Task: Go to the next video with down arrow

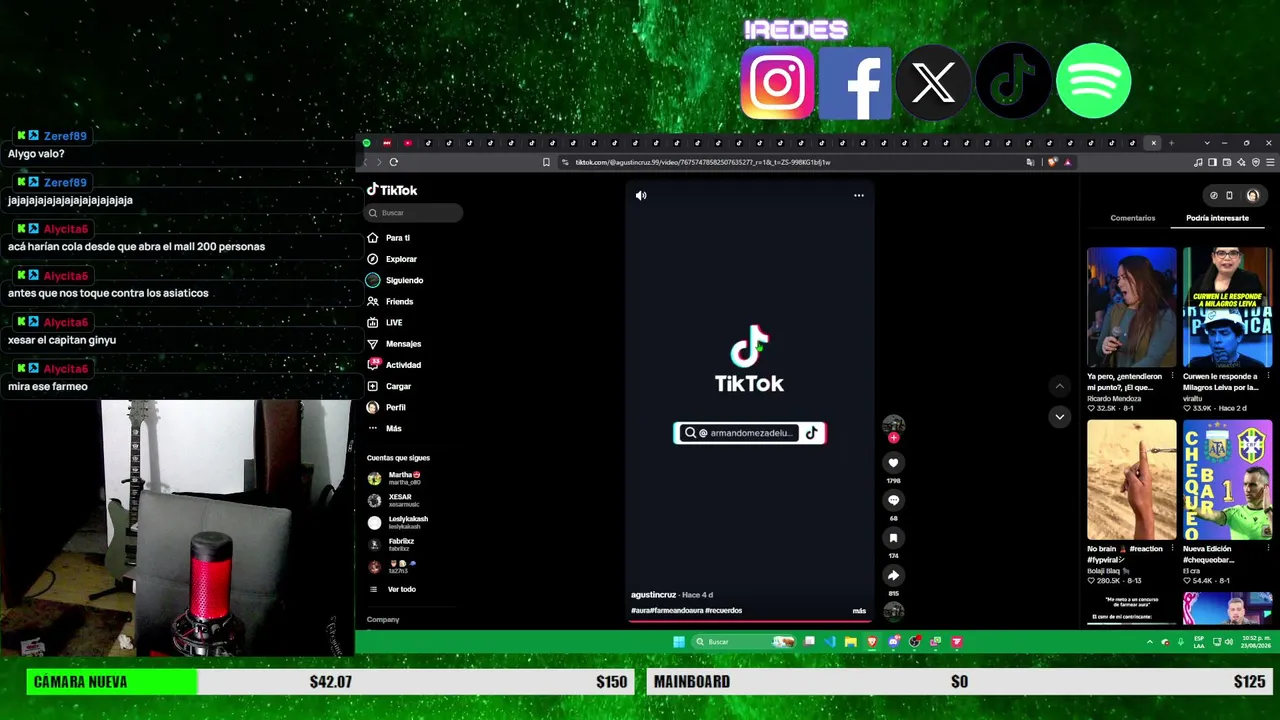Action: click(x=1059, y=416)
